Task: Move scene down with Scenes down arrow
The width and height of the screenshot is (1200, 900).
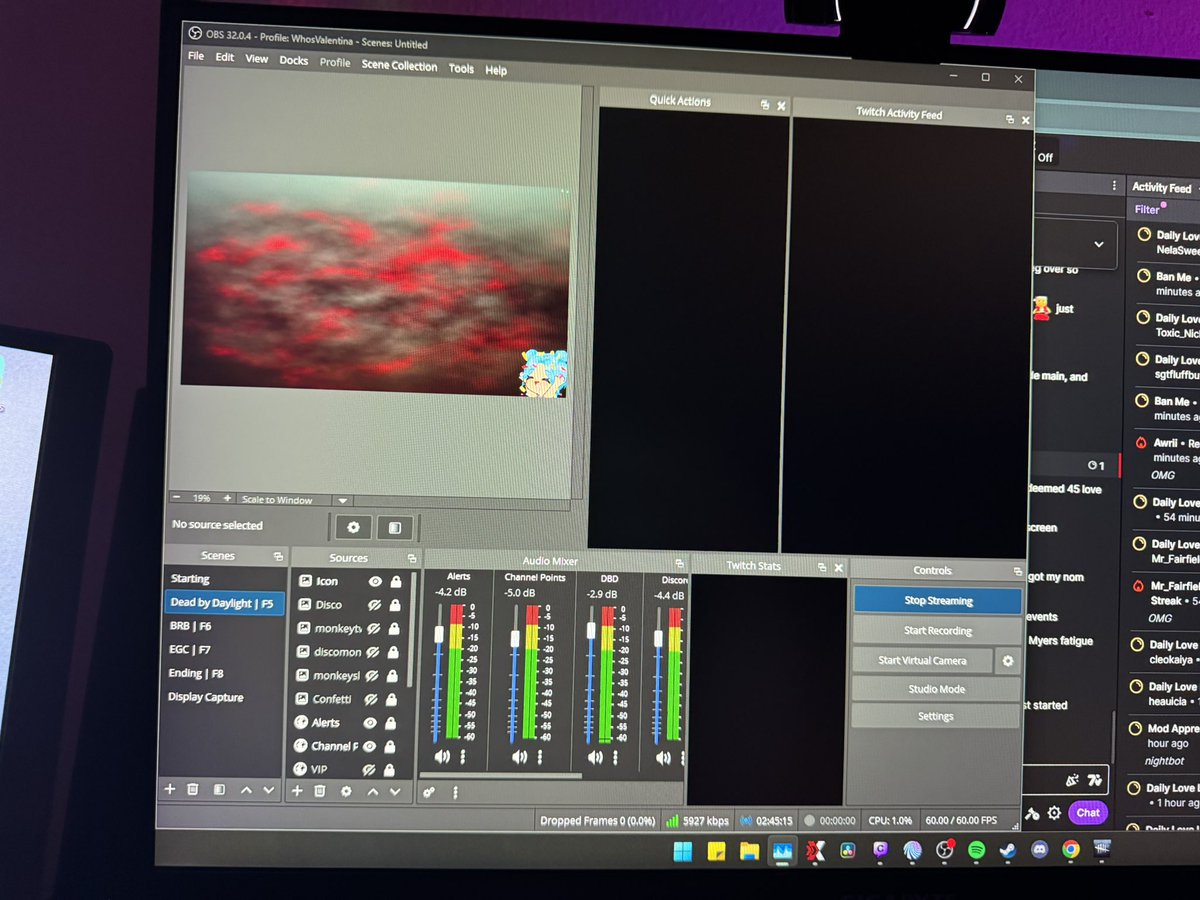Action: (268, 790)
